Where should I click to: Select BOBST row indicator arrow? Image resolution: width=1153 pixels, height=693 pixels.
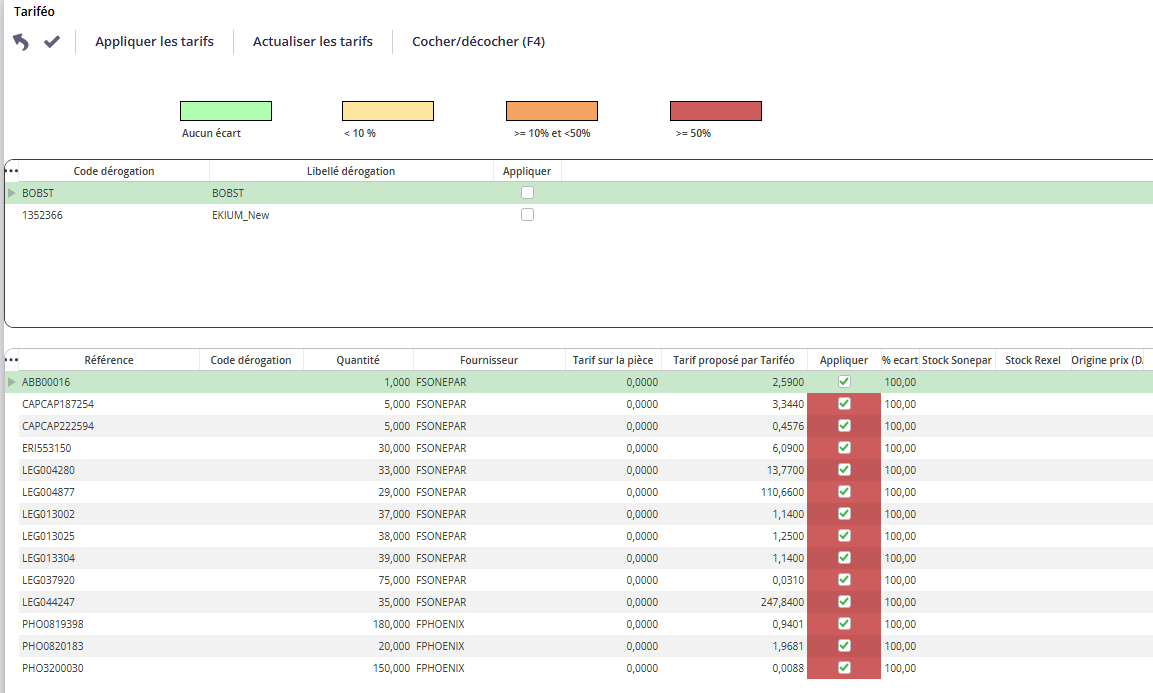pyautogui.click(x=11, y=193)
